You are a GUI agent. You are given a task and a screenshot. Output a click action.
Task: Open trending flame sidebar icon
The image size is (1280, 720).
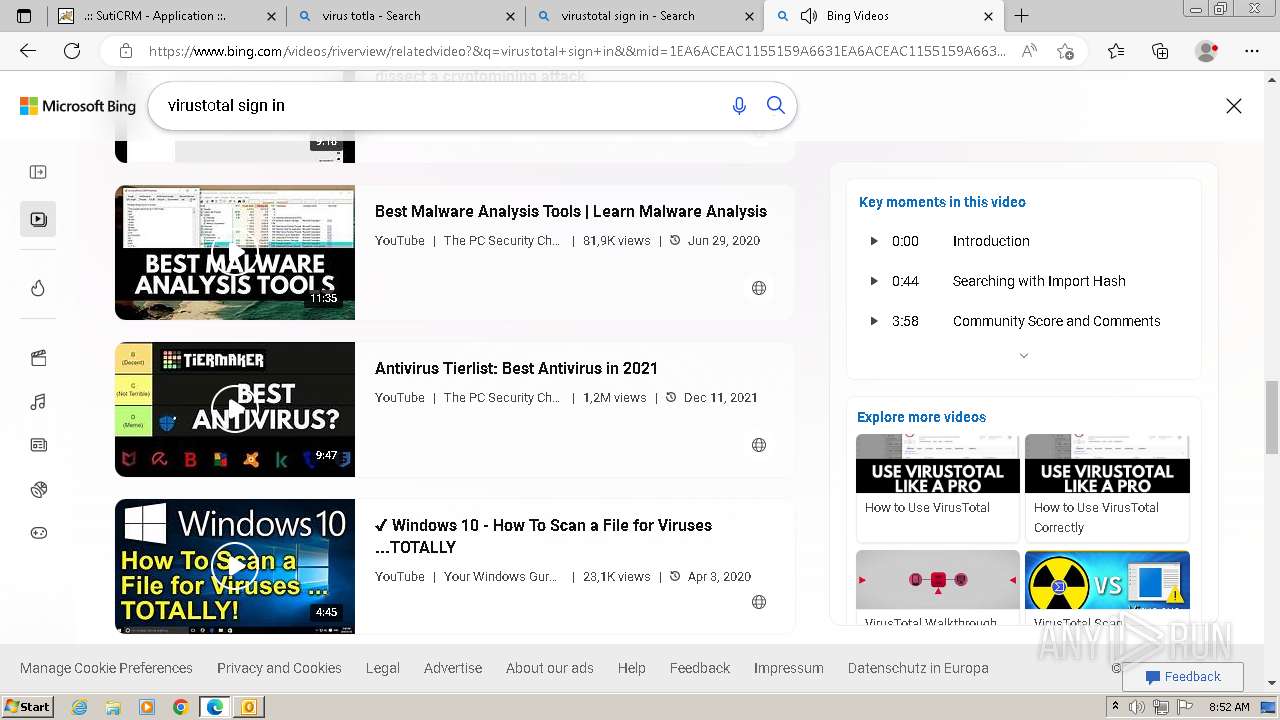point(38,288)
